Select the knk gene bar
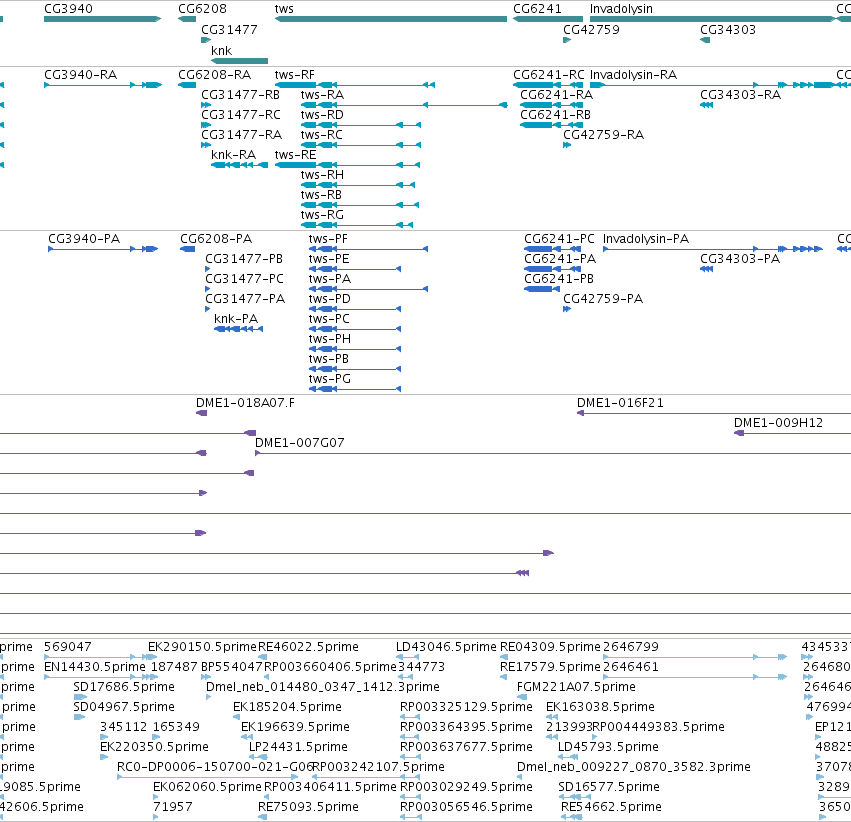Screen dimensions: 851x822 click(239, 61)
